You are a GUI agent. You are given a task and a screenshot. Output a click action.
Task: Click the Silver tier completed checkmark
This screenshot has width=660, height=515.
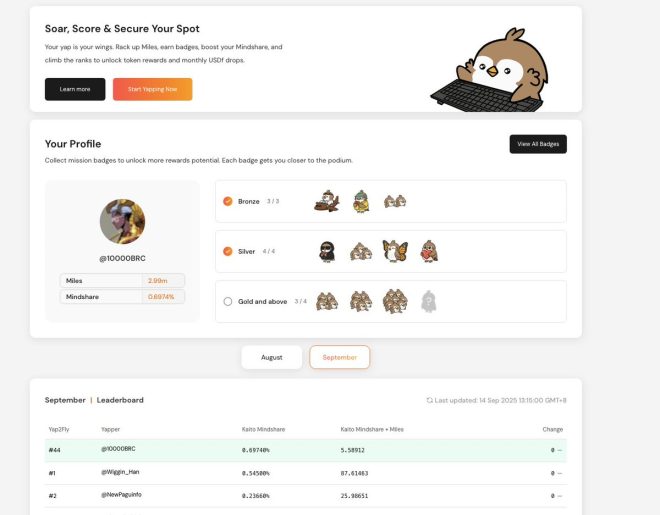[228, 251]
